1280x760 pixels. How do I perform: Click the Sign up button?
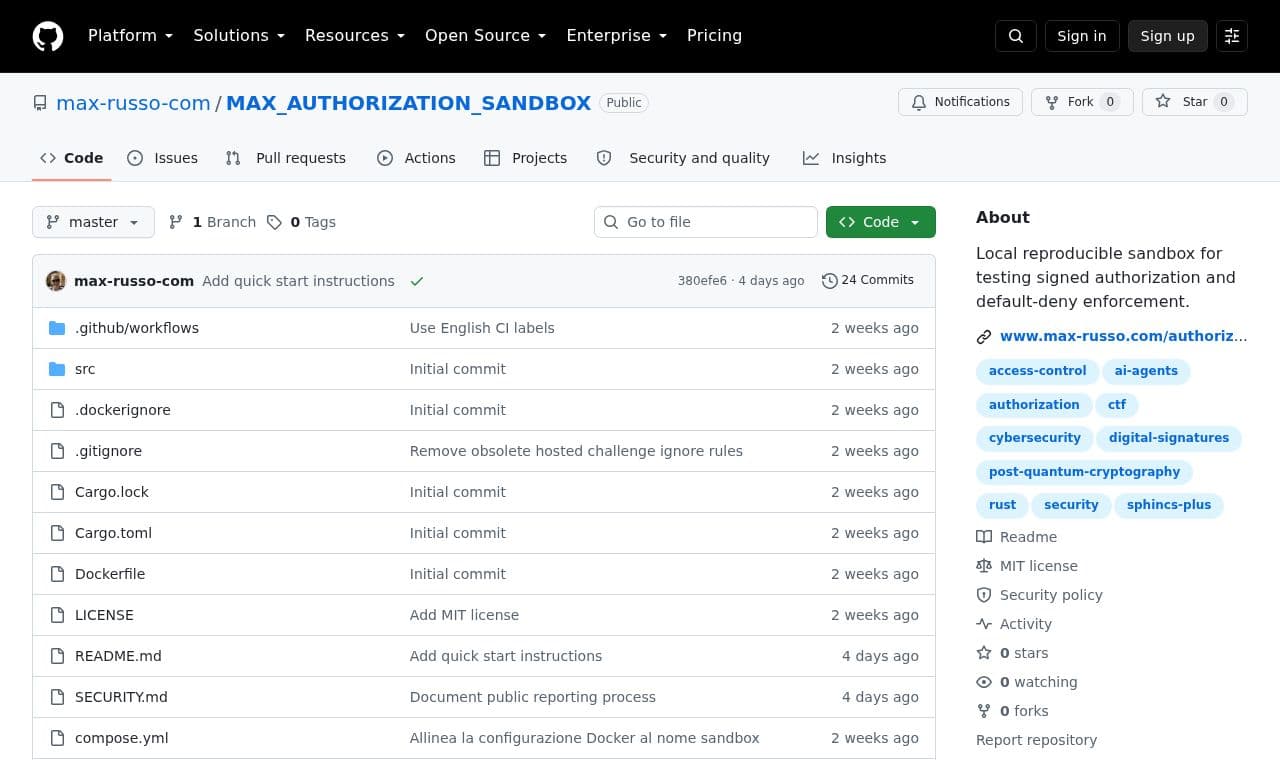(1168, 36)
